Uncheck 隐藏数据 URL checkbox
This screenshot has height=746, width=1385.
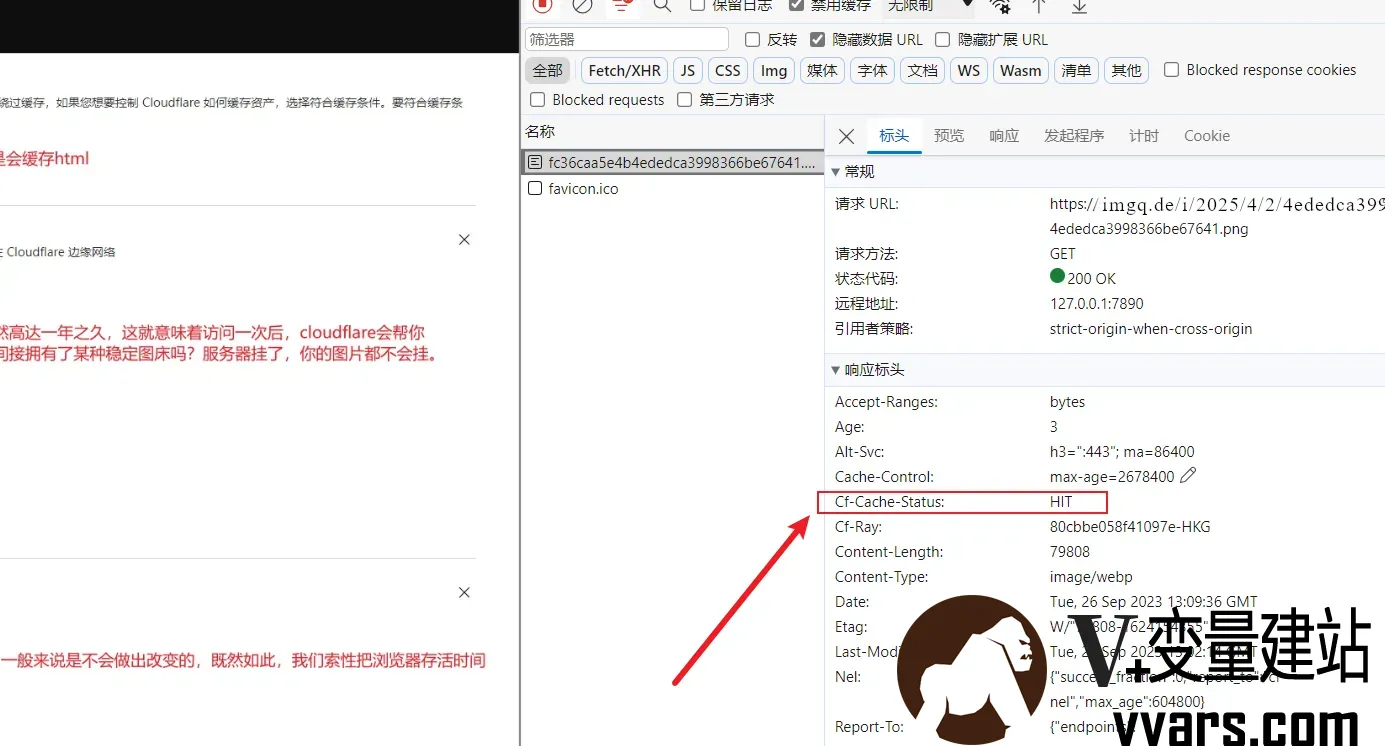coord(818,40)
